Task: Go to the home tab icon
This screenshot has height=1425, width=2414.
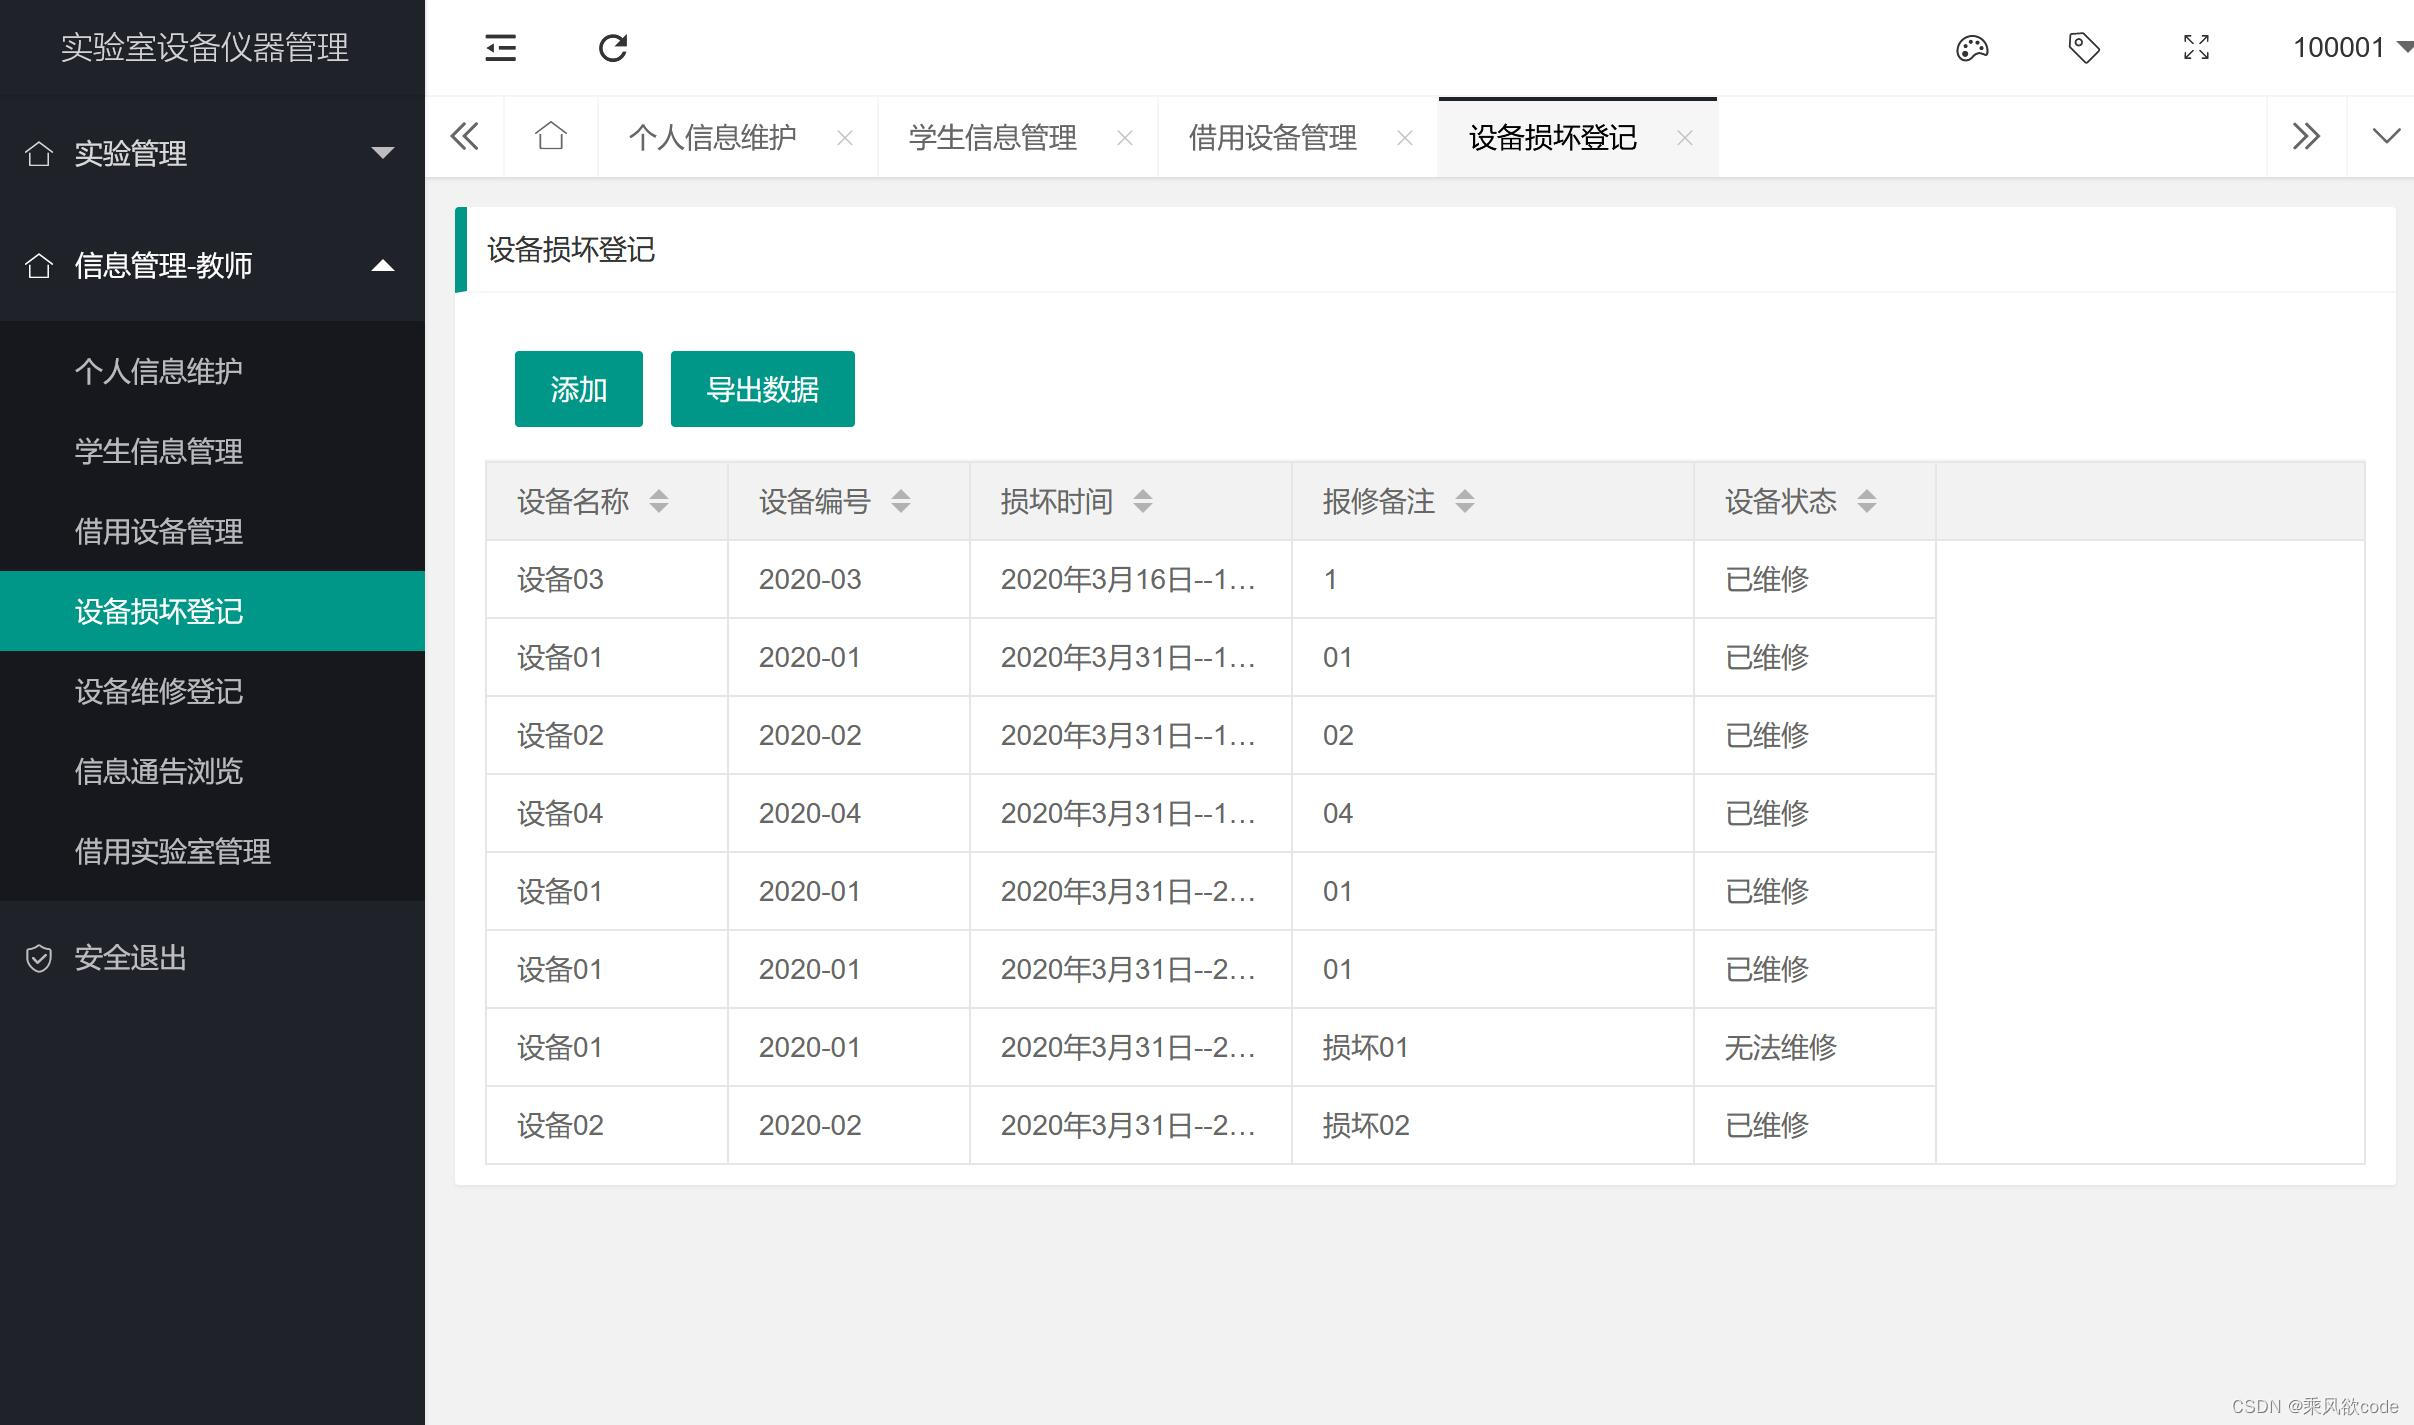Action: click(x=550, y=137)
